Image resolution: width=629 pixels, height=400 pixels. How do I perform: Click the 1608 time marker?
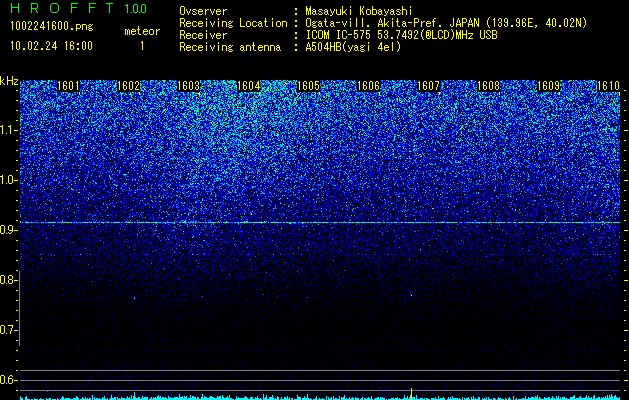[488, 86]
